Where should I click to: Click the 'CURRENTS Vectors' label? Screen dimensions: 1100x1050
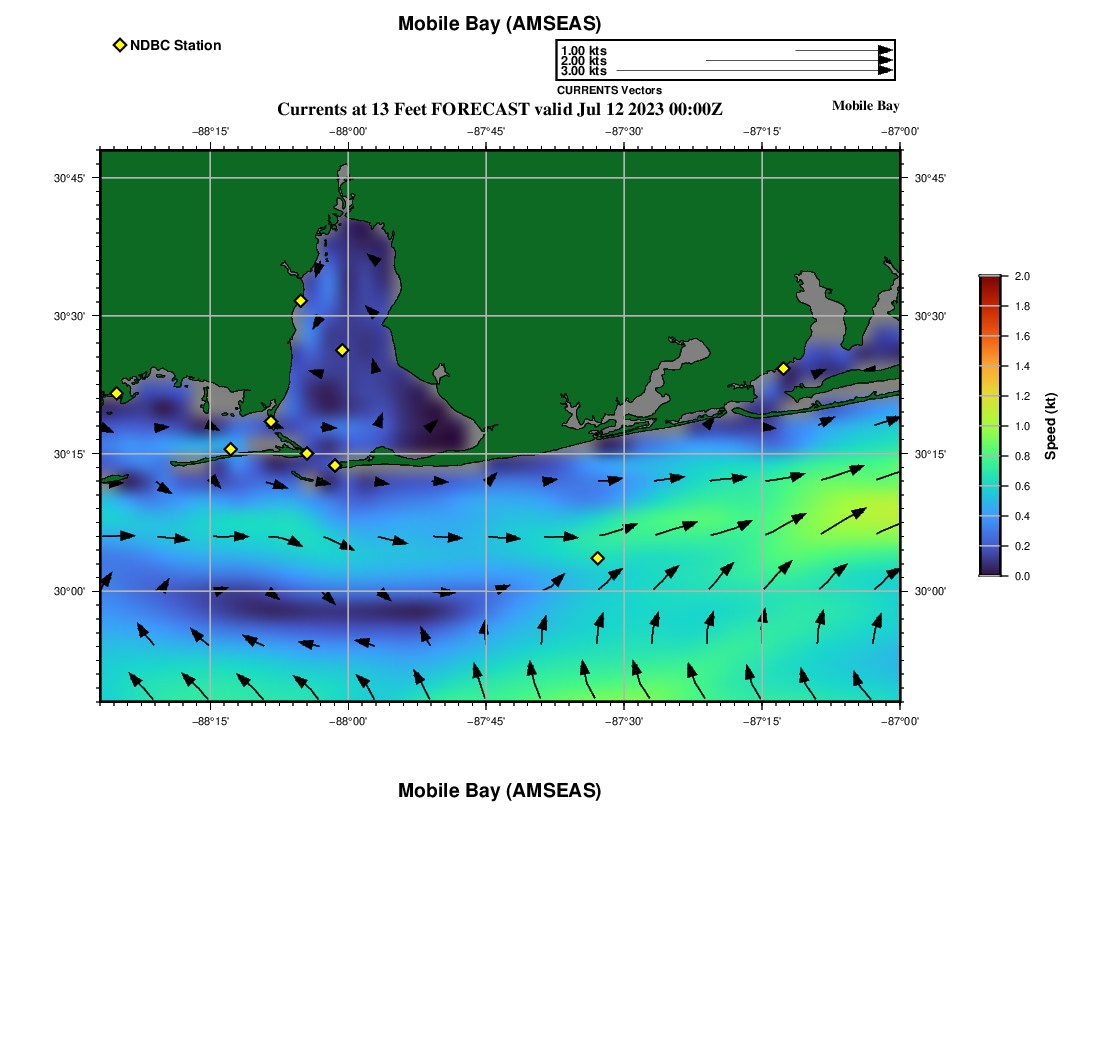click(x=610, y=90)
